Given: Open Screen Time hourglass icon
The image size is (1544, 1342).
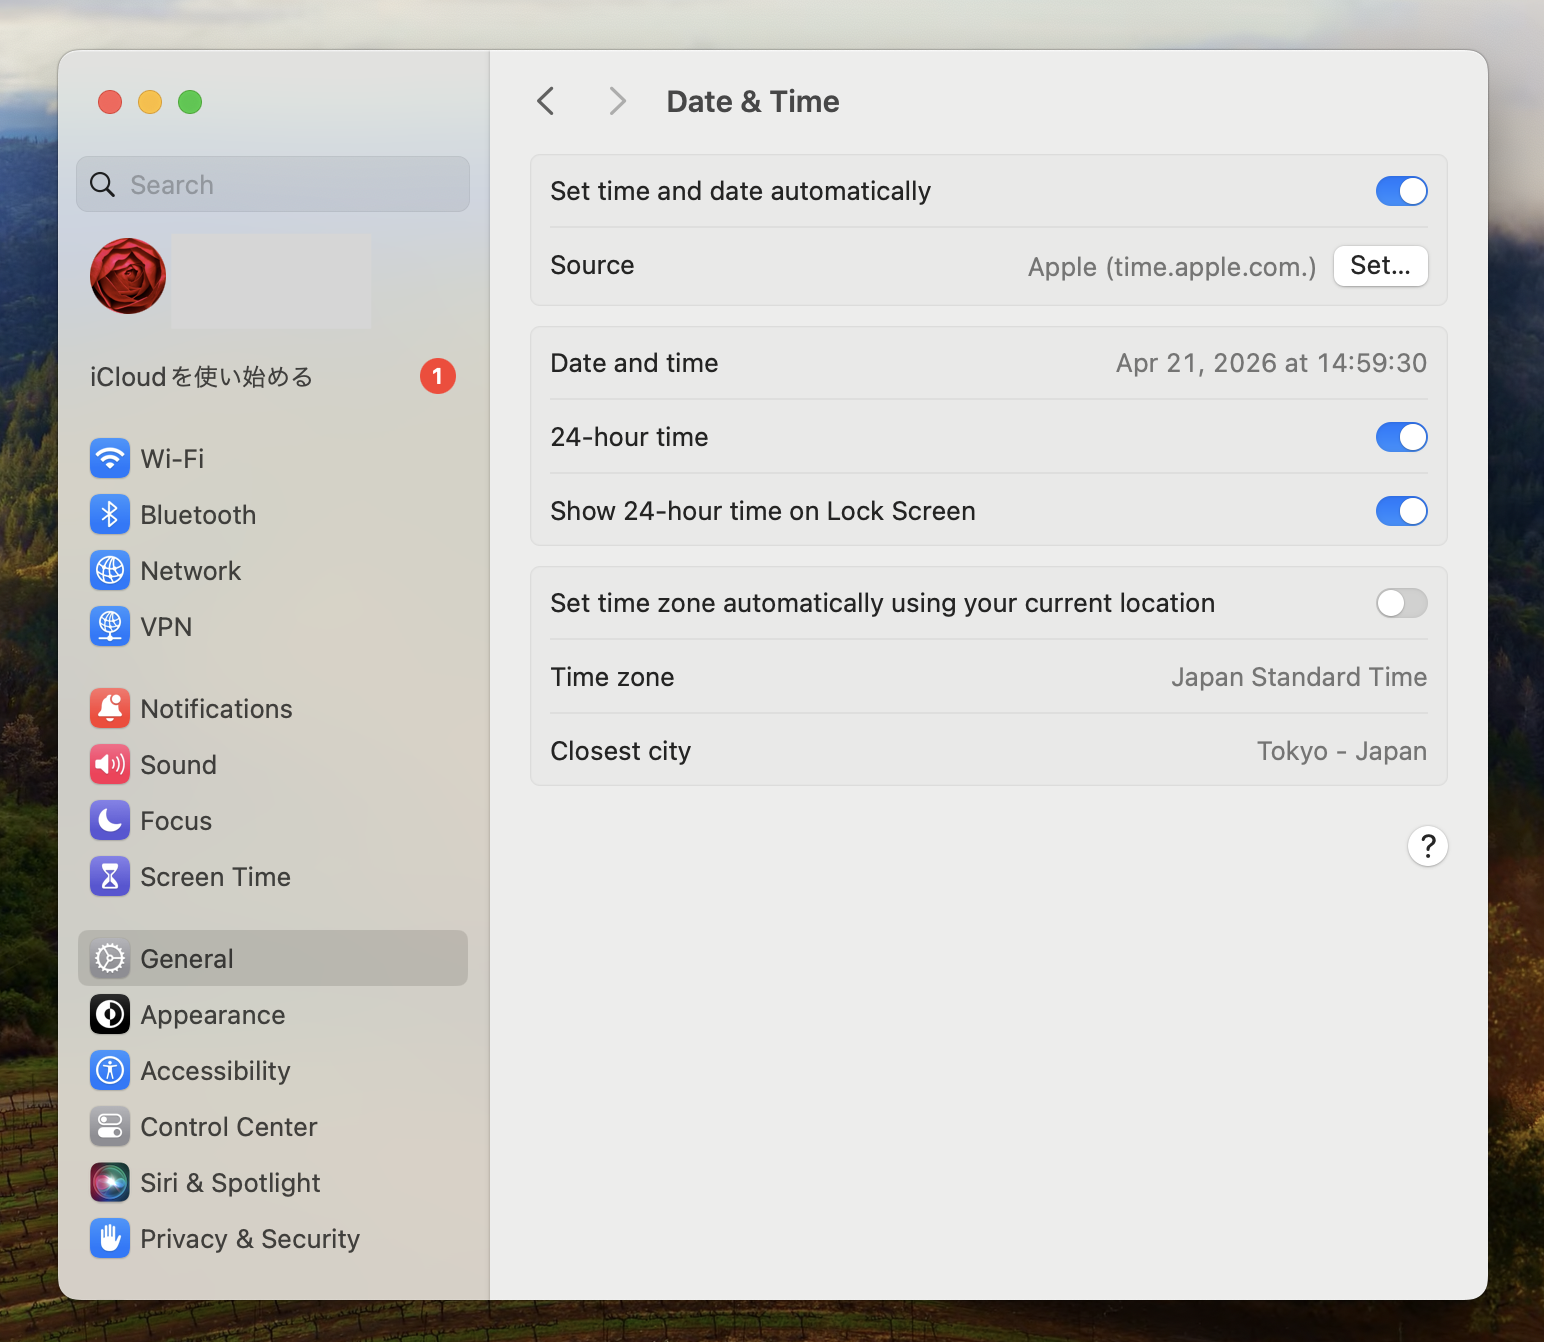Looking at the screenshot, I should pyautogui.click(x=110, y=877).
